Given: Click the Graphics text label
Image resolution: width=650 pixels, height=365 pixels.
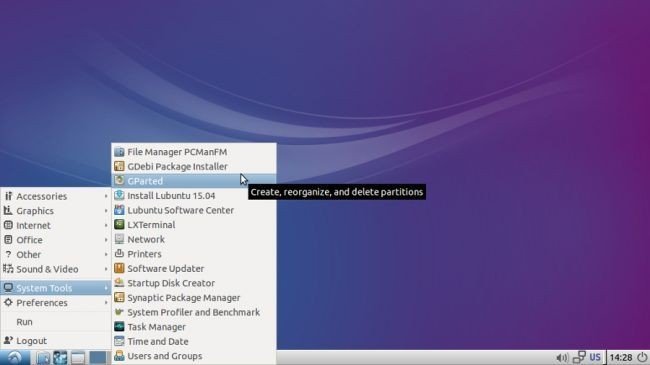Looking at the screenshot, I should tap(35, 211).
